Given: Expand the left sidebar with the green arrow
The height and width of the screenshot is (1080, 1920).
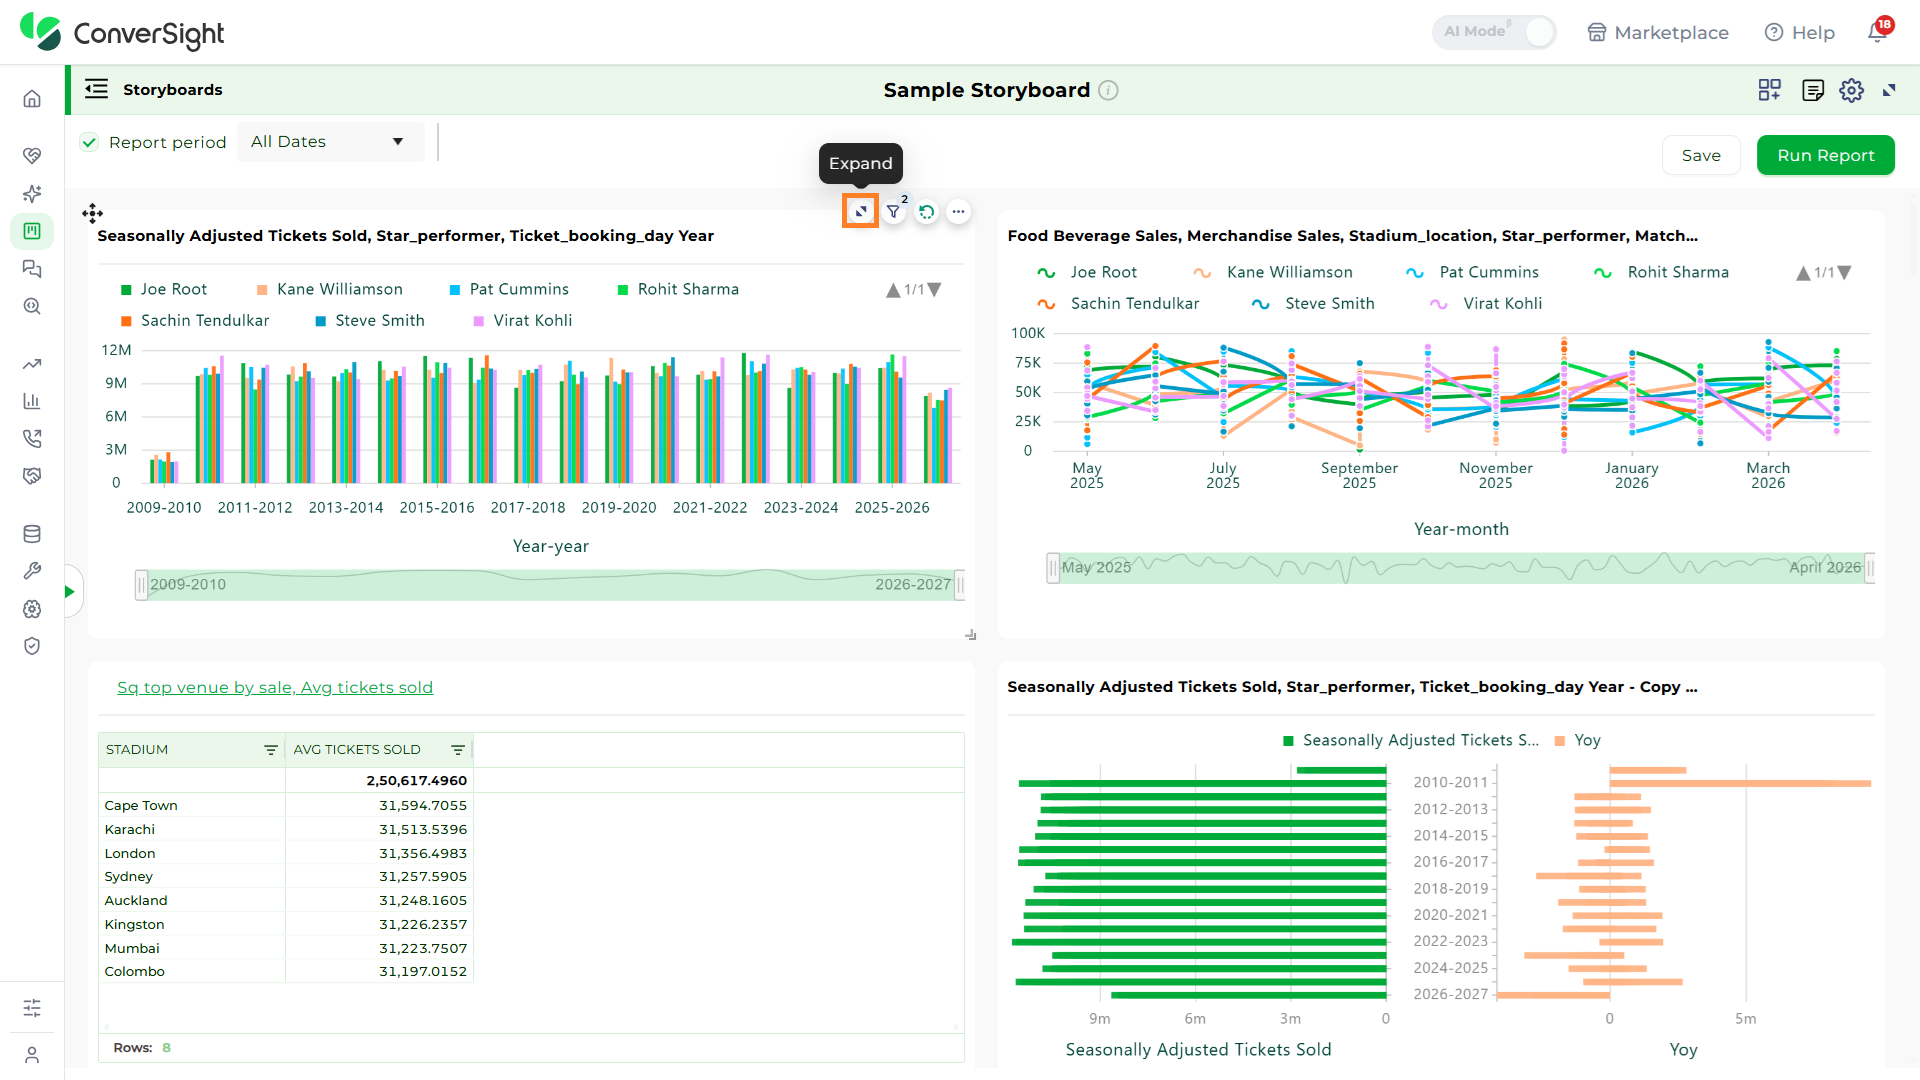Looking at the screenshot, I should (x=70, y=592).
